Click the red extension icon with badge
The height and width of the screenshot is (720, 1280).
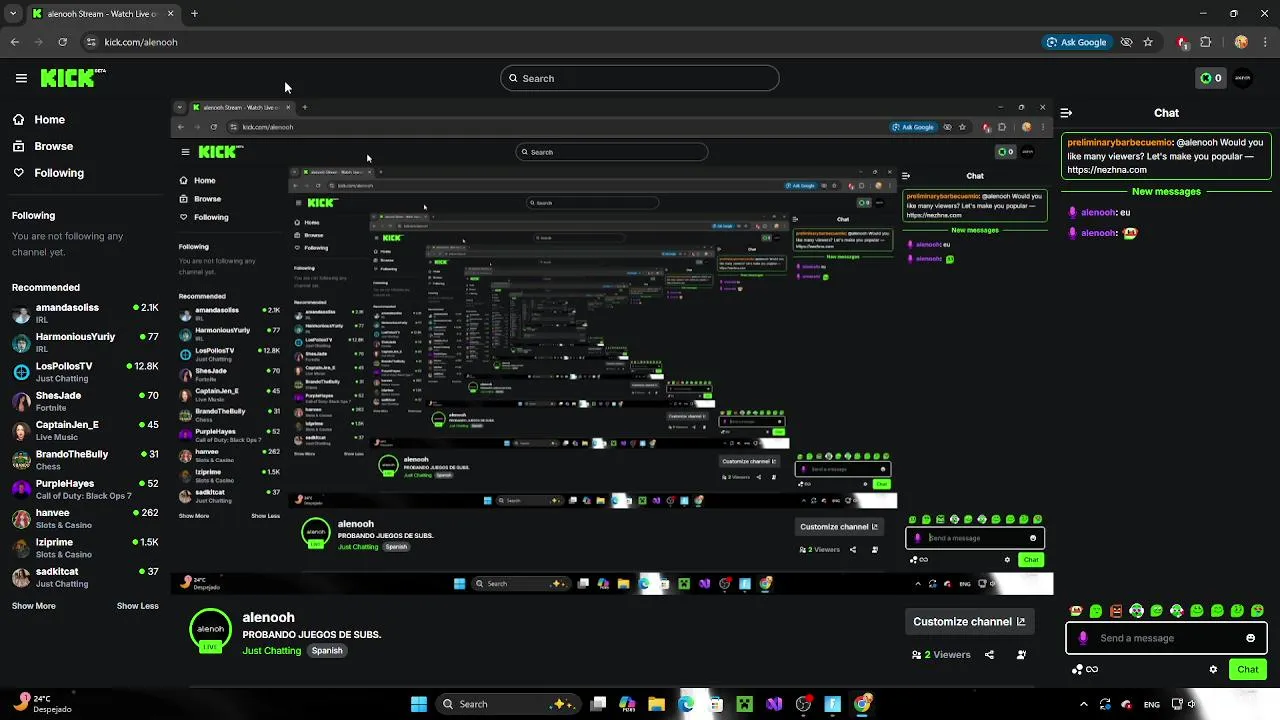[x=1182, y=42]
